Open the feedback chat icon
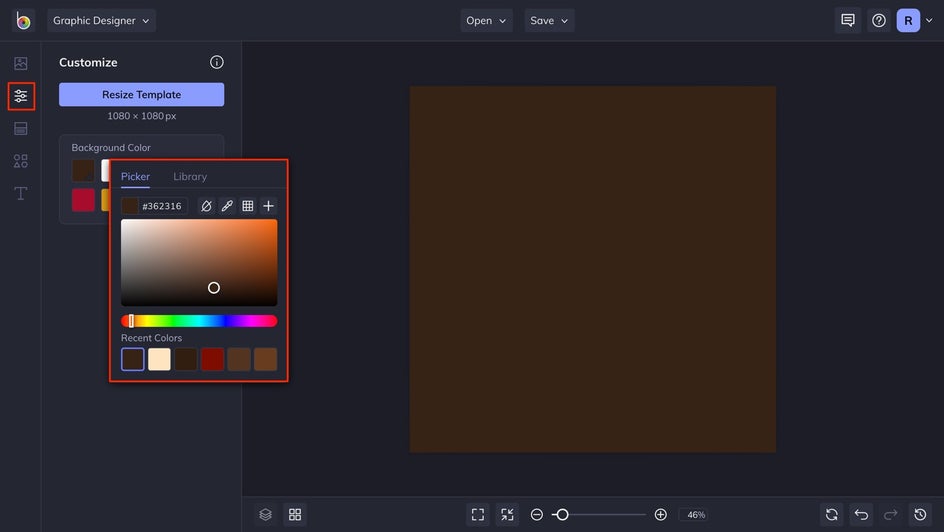Image resolution: width=944 pixels, height=532 pixels. (x=848, y=20)
